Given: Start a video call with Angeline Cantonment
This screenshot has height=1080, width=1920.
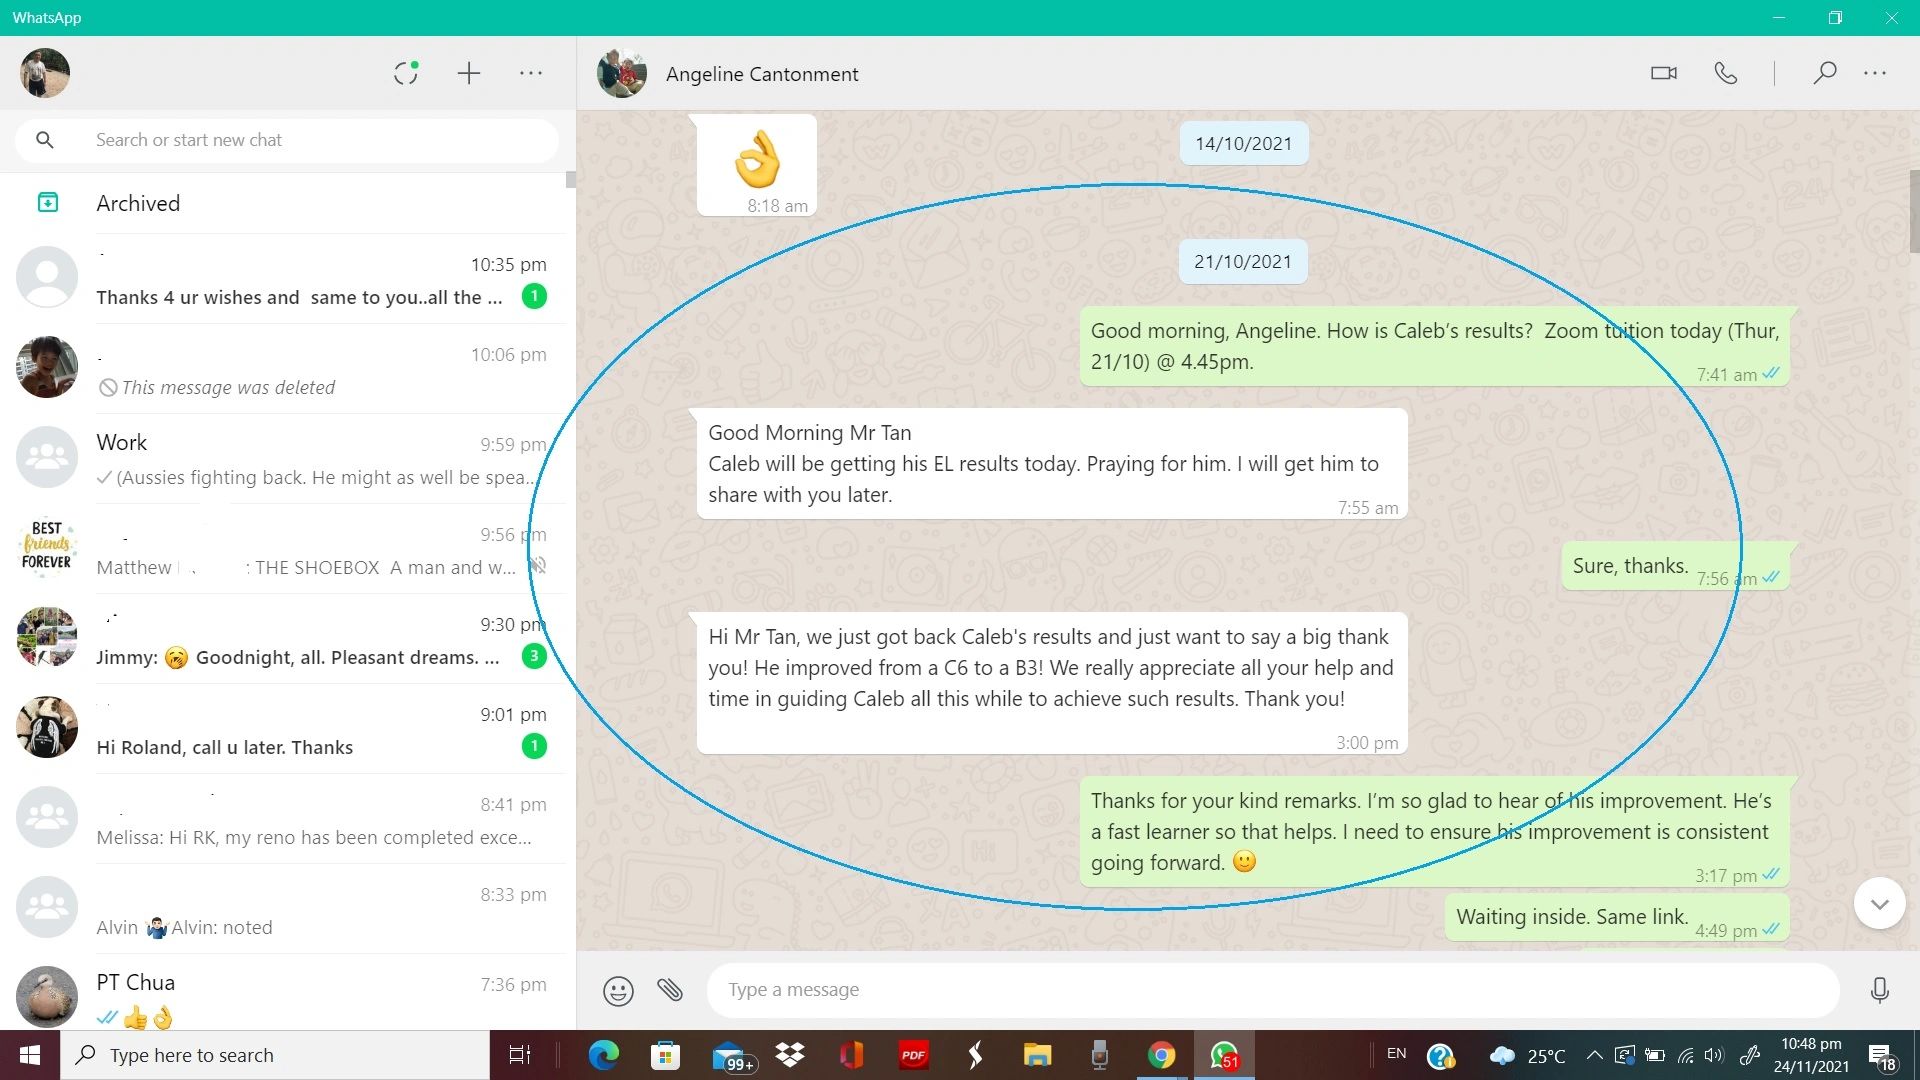Looking at the screenshot, I should [1663, 73].
